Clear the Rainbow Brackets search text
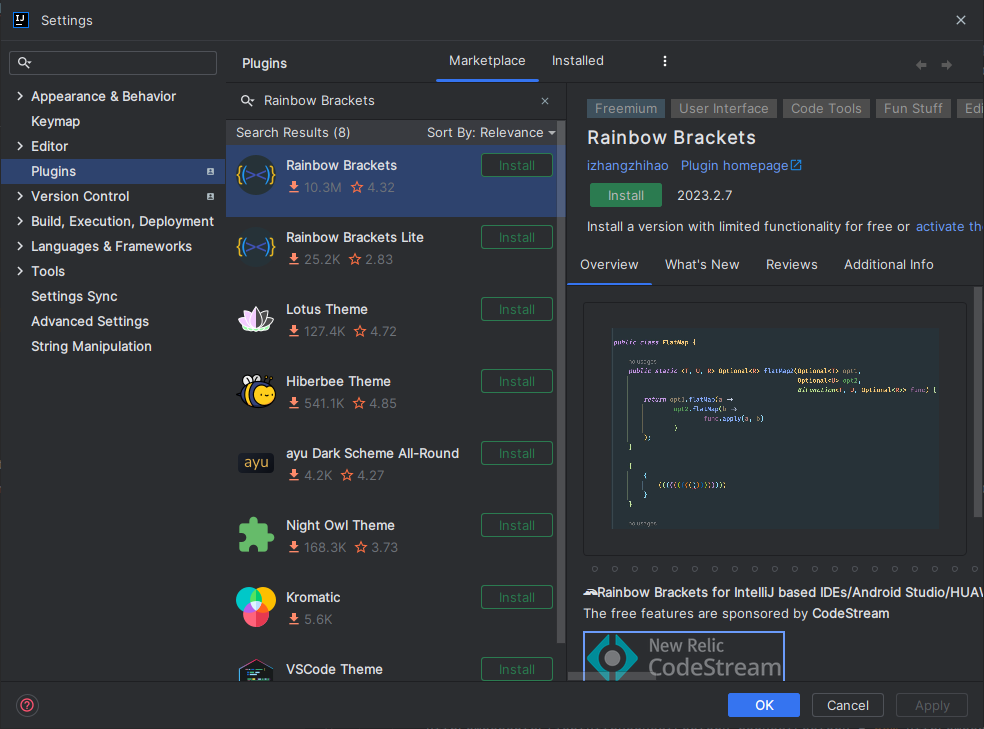Image resolution: width=984 pixels, height=729 pixels. 545,101
